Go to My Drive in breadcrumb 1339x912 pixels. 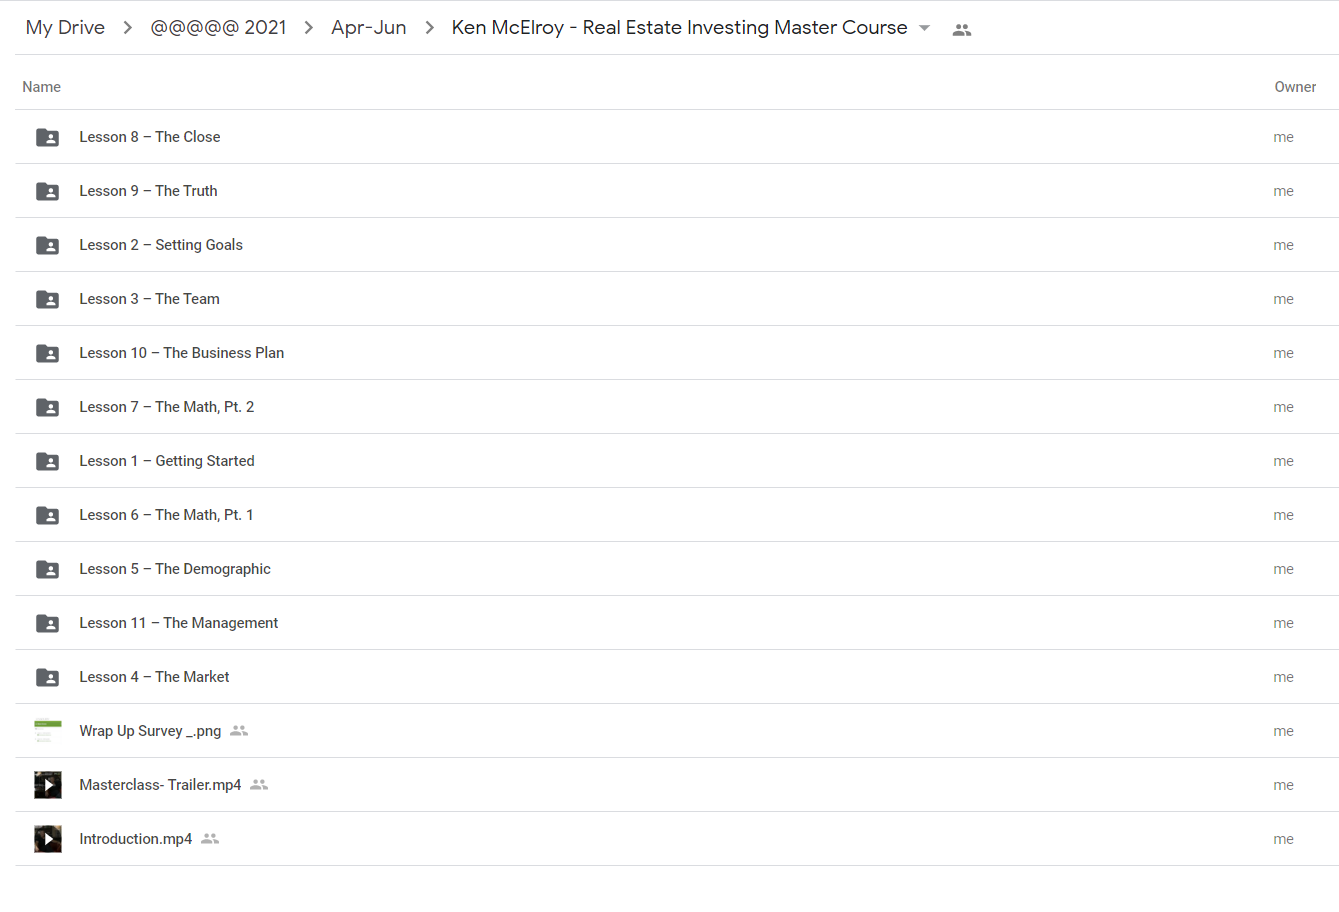pyautogui.click(x=65, y=27)
